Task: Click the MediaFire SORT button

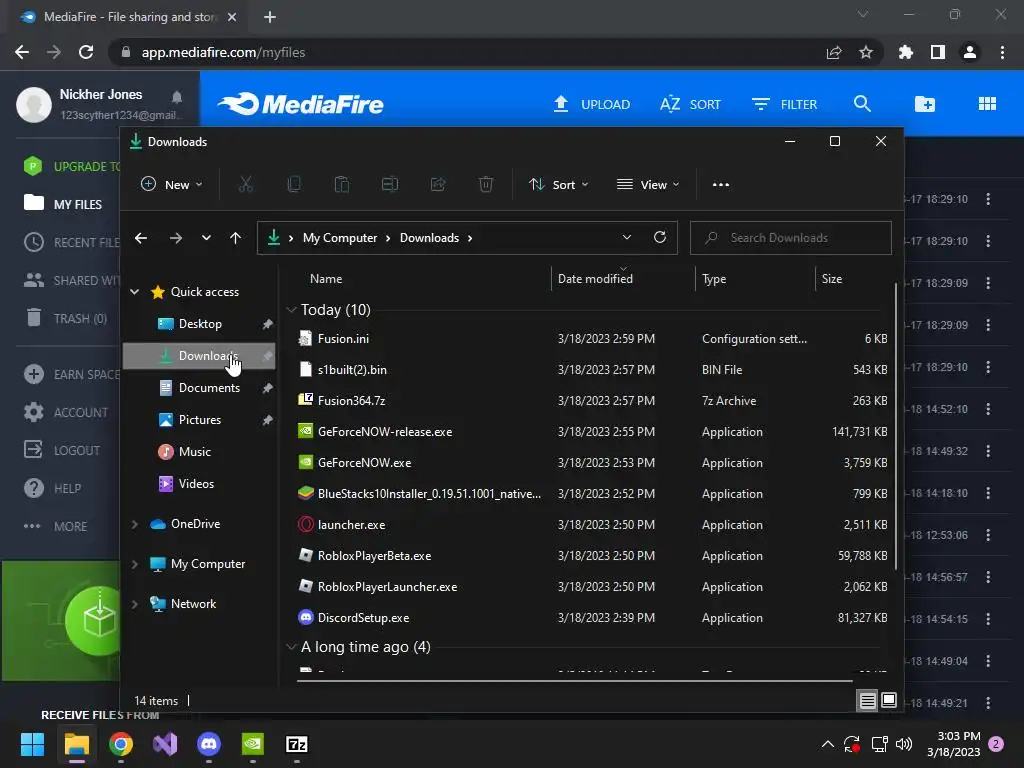Action: click(690, 104)
